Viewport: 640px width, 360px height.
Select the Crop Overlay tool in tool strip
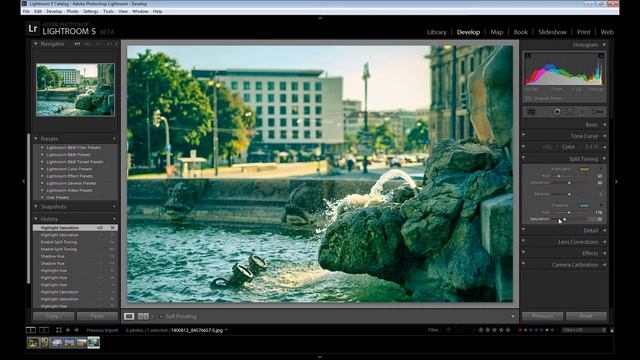pos(531,111)
